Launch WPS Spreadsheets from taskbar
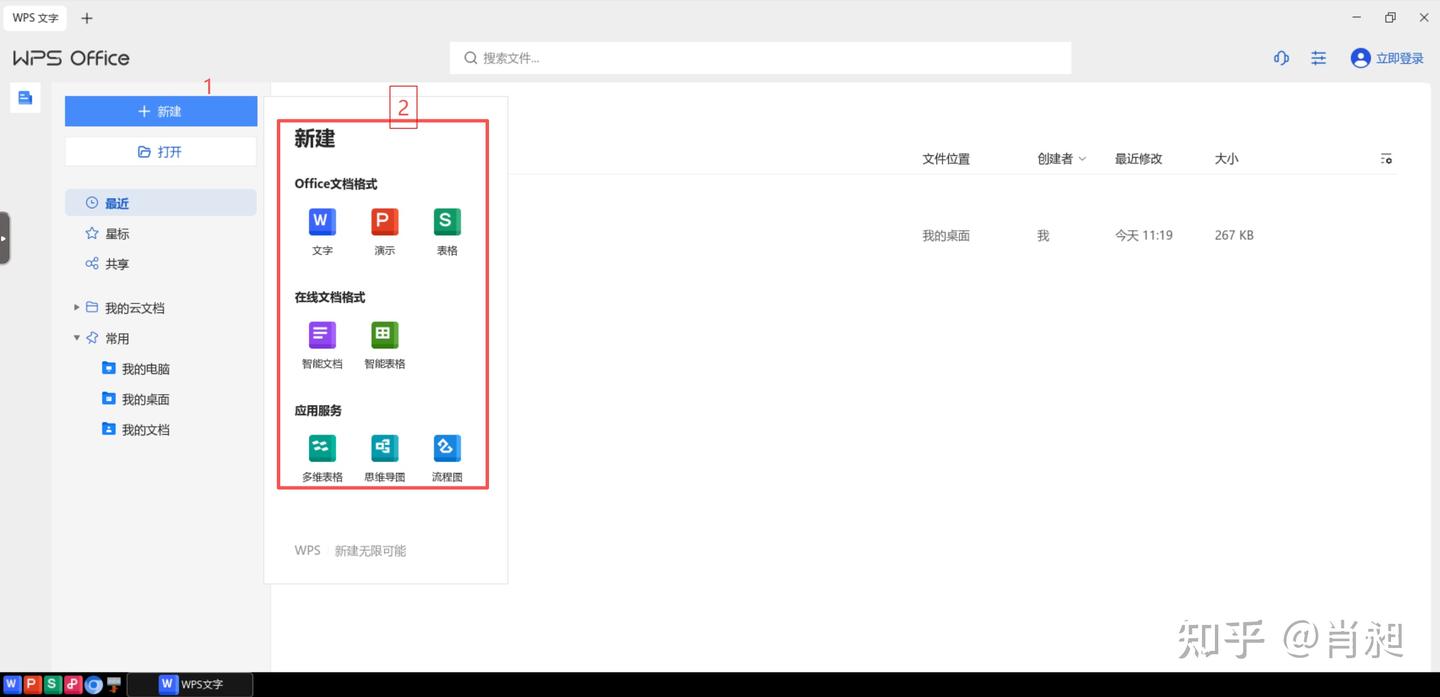Screen dimensions: 1440x697 [52, 684]
